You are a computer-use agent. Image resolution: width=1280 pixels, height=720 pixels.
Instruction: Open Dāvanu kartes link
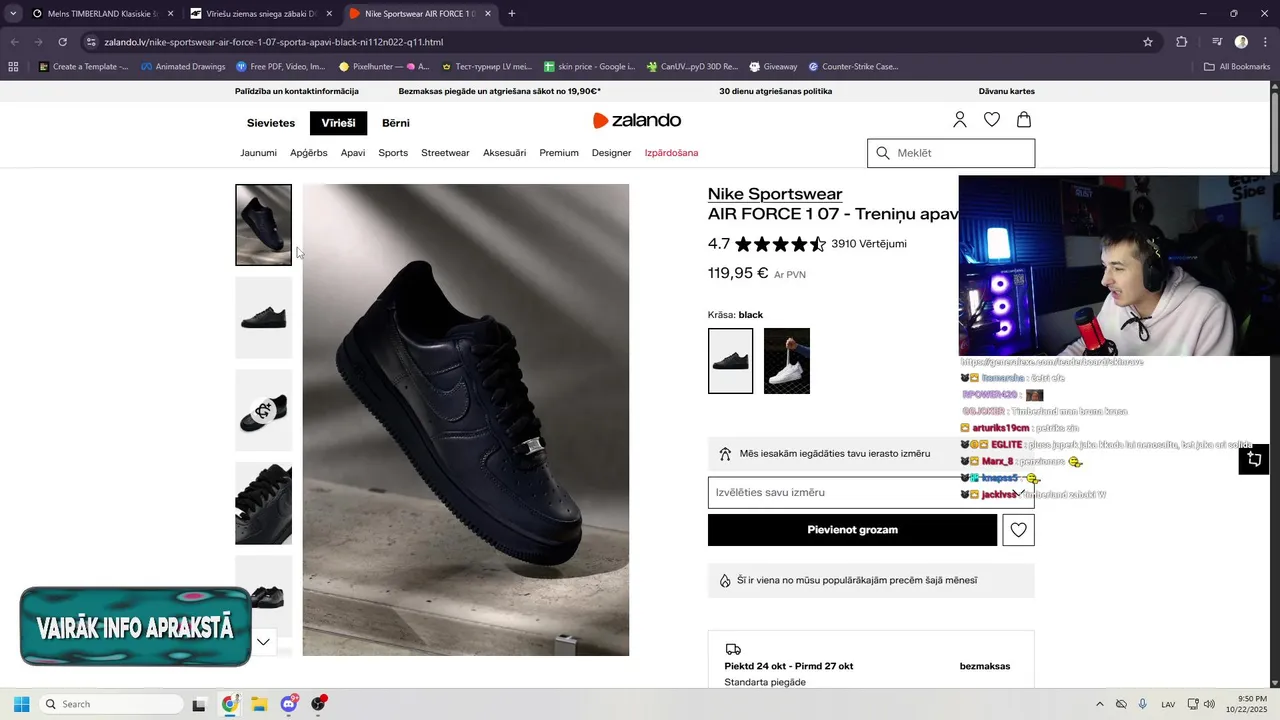(1007, 91)
